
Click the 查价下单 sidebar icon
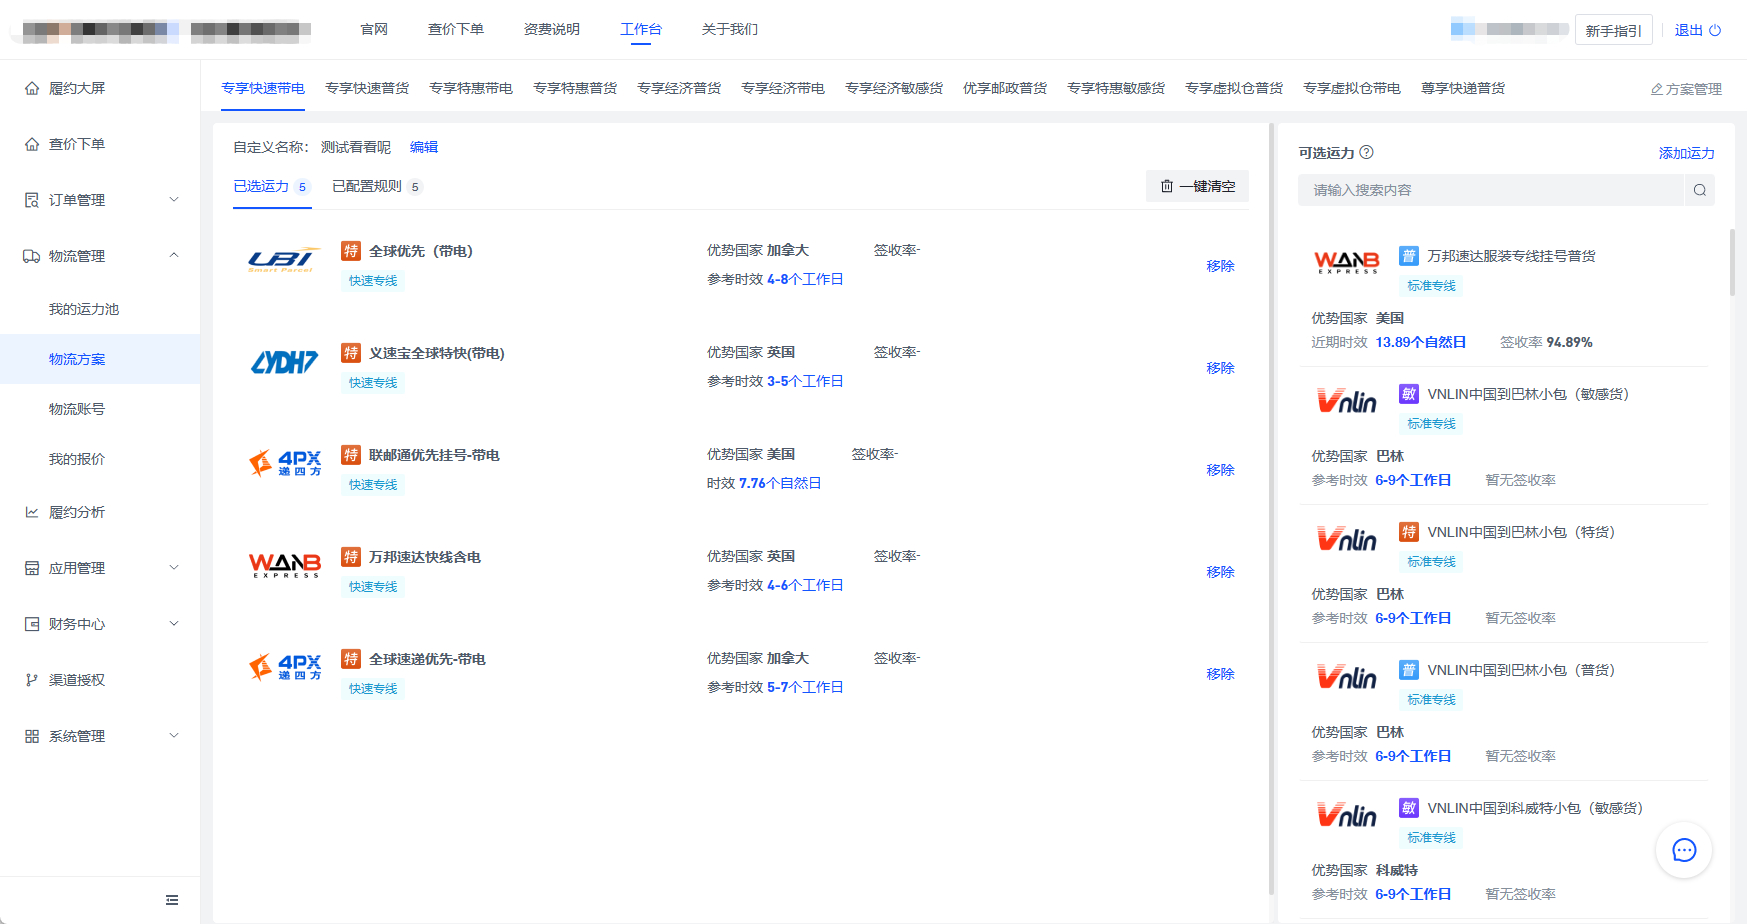click(x=32, y=144)
